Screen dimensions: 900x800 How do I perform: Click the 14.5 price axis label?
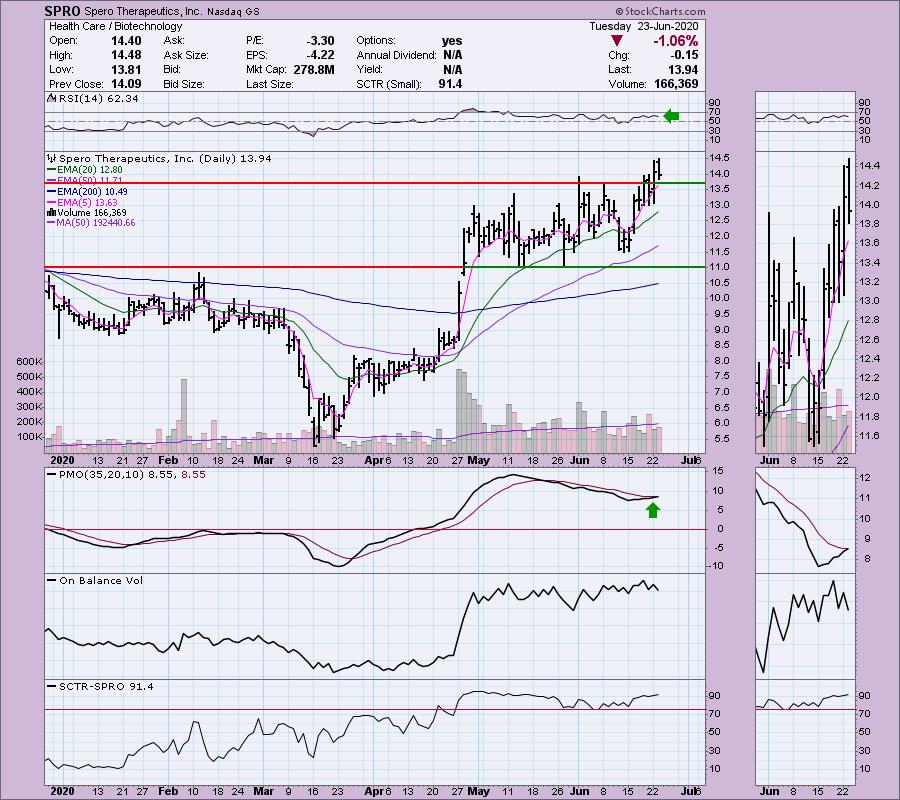719,158
